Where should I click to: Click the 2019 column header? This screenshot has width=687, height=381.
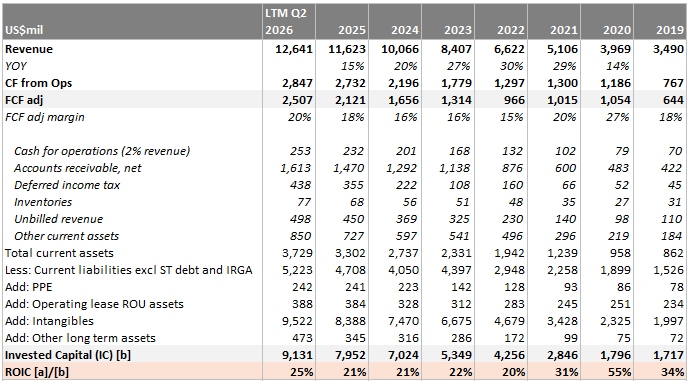click(670, 30)
